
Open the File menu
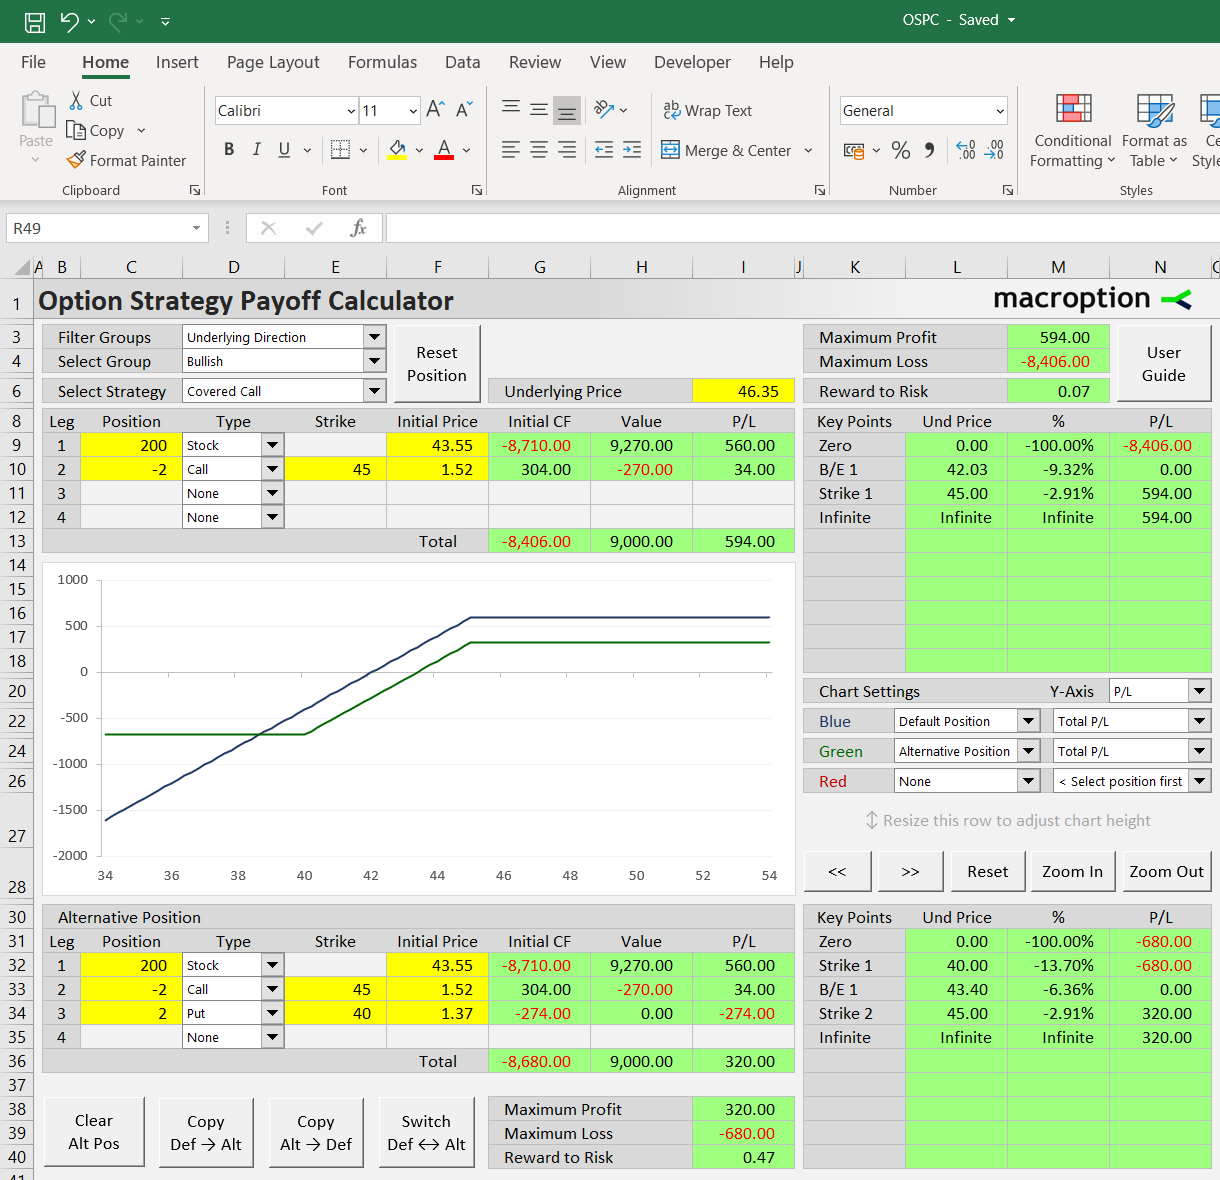pyautogui.click(x=33, y=62)
